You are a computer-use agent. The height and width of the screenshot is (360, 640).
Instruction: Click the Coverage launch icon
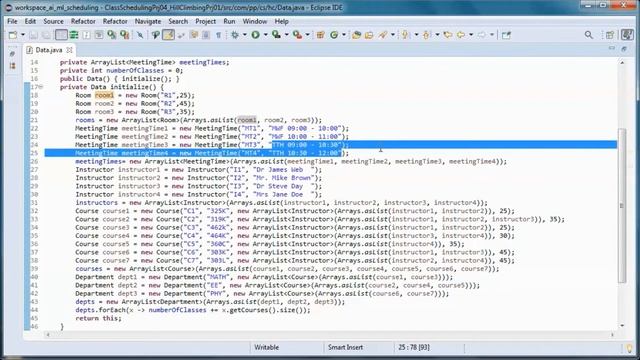pyautogui.click(x=276, y=35)
